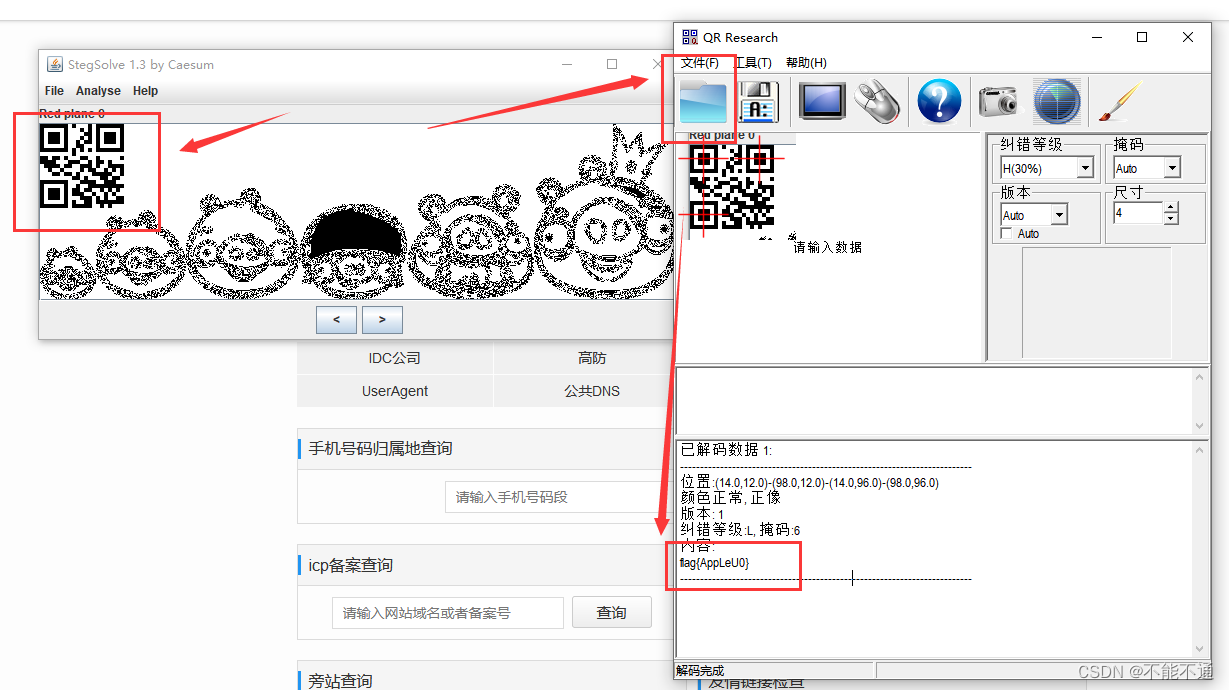This screenshot has width=1229, height=690.
Task: Click the IDC公司 cell on the webpage
Action: pyautogui.click(x=395, y=358)
